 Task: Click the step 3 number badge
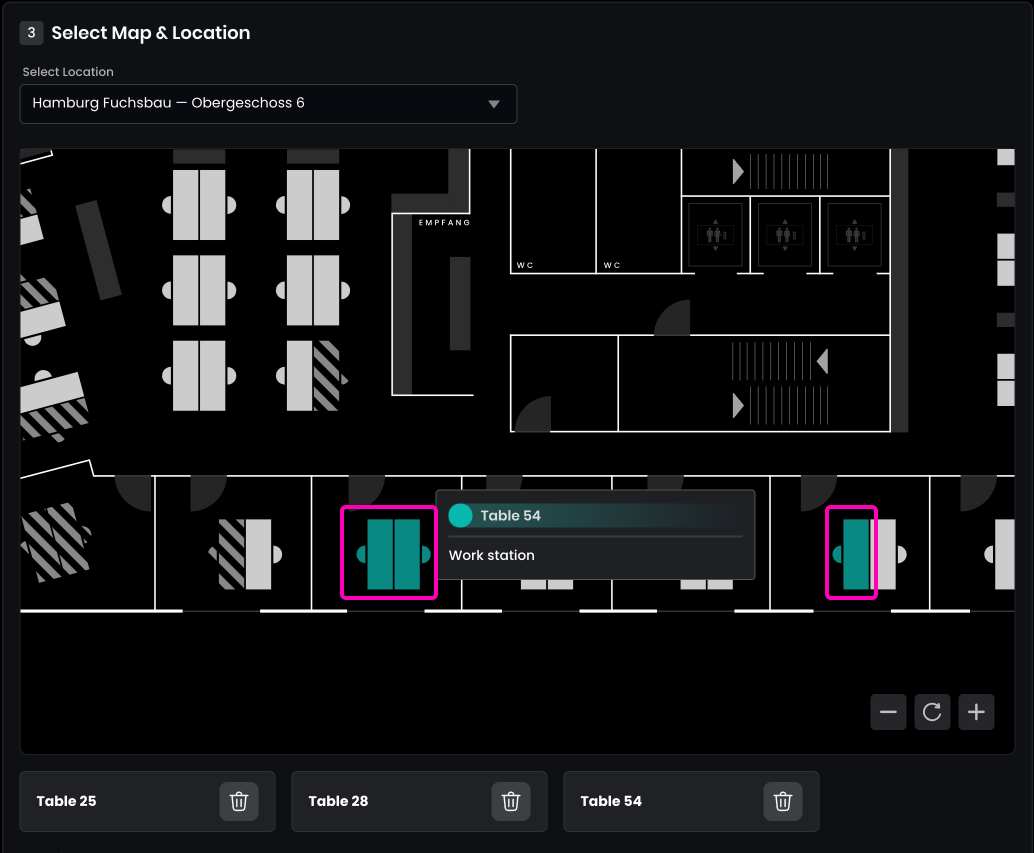point(31,33)
